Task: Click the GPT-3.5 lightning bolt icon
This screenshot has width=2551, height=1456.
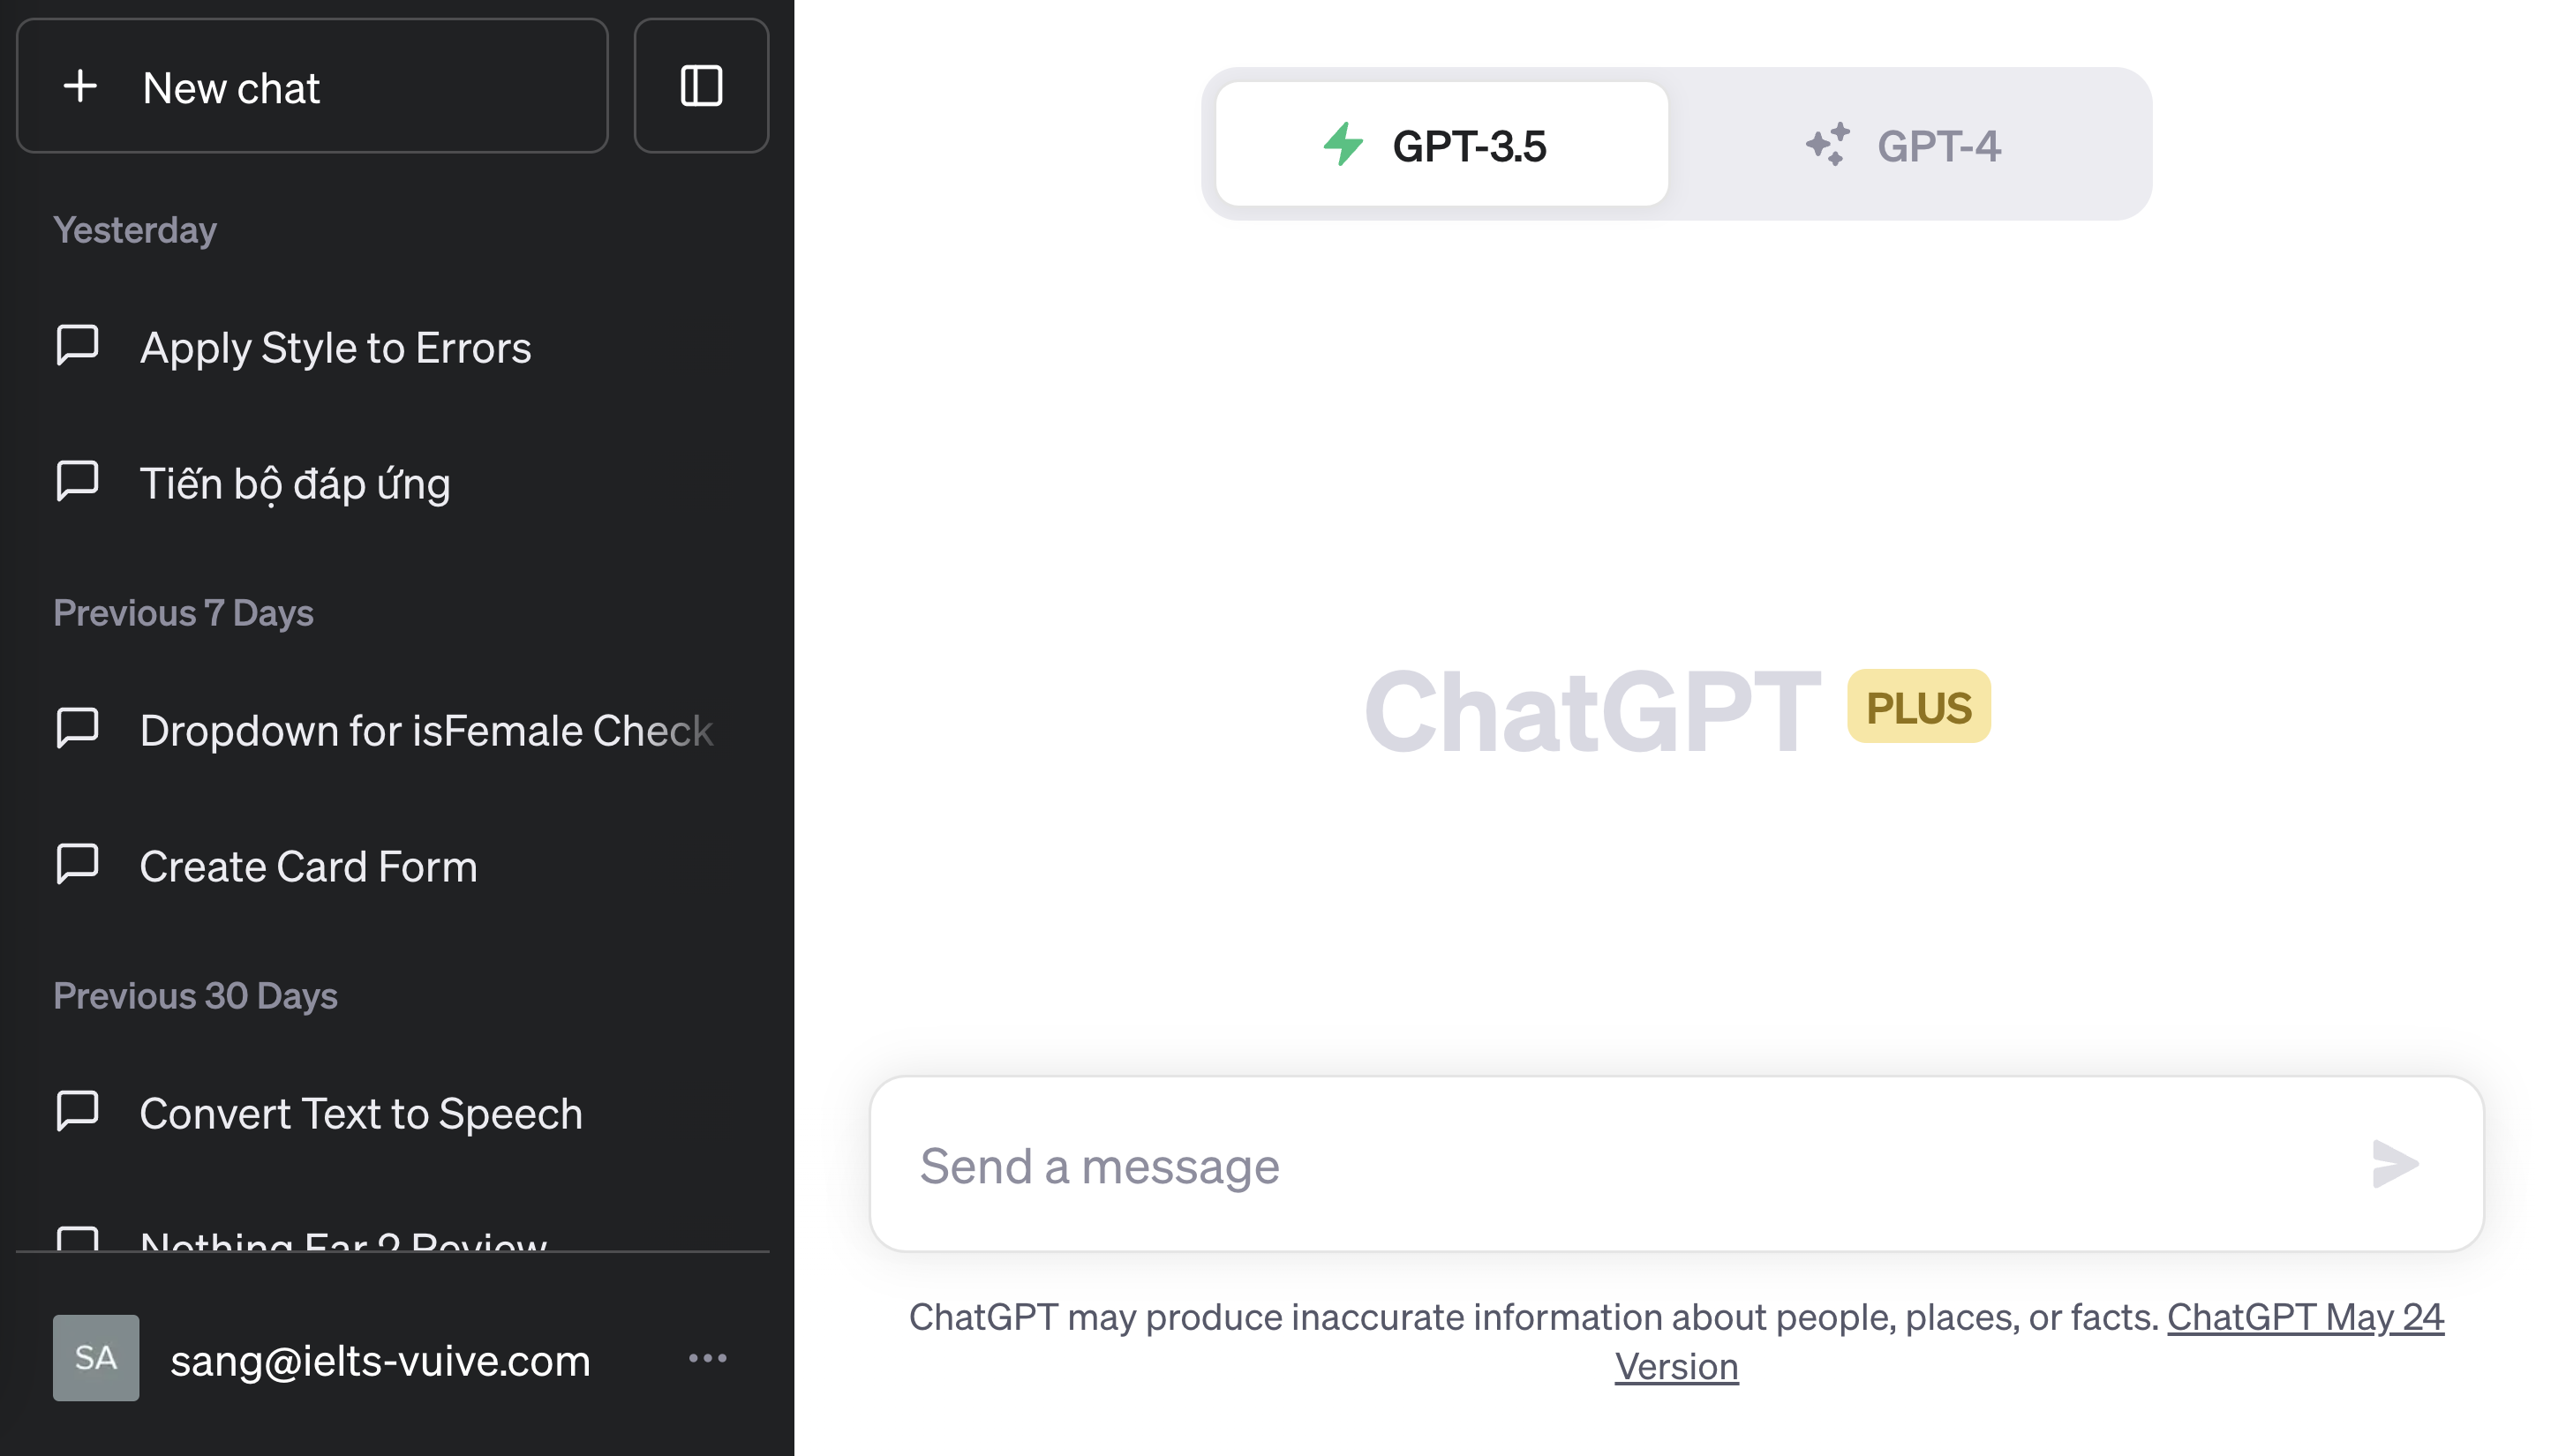Action: (1342, 144)
